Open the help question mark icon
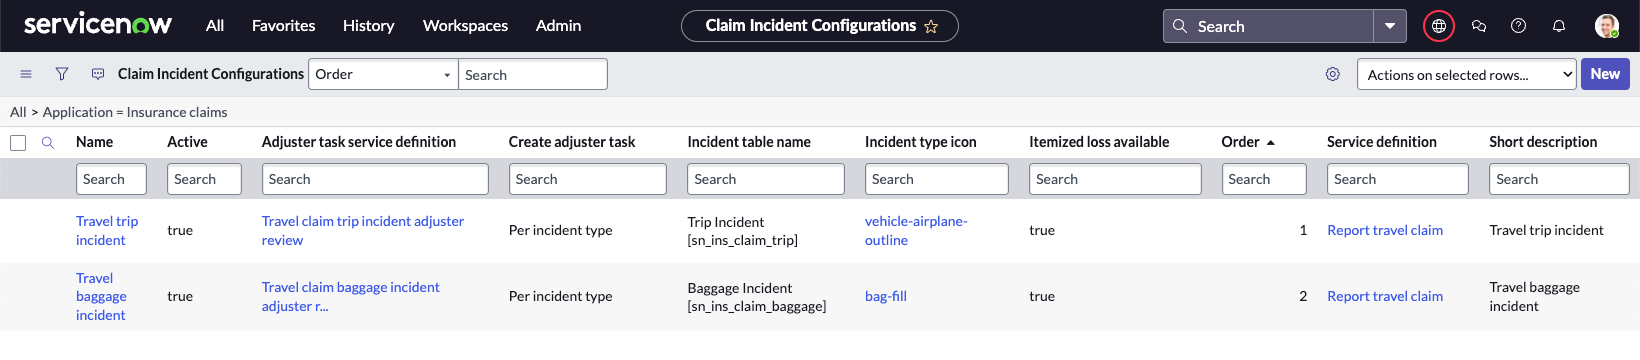The width and height of the screenshot is (1640, 360). [x=1518, y=26]
